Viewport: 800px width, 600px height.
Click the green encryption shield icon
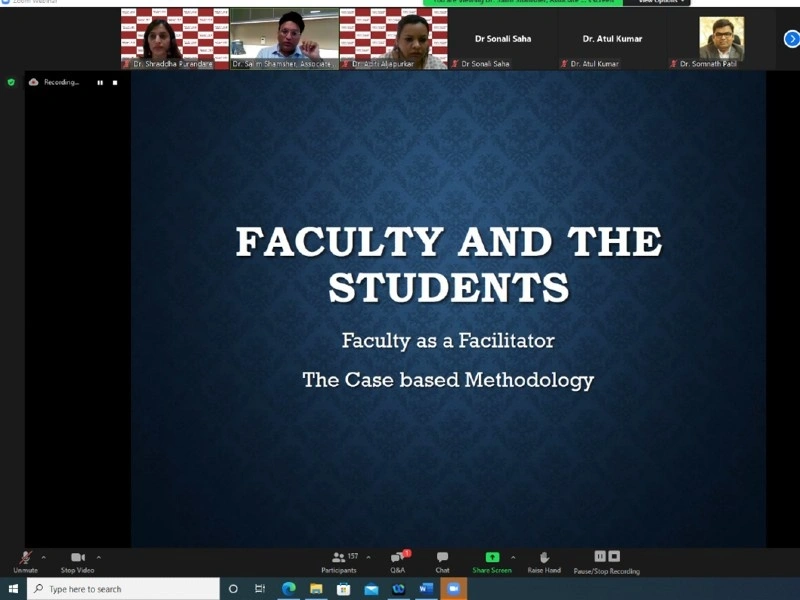[11, 82]
